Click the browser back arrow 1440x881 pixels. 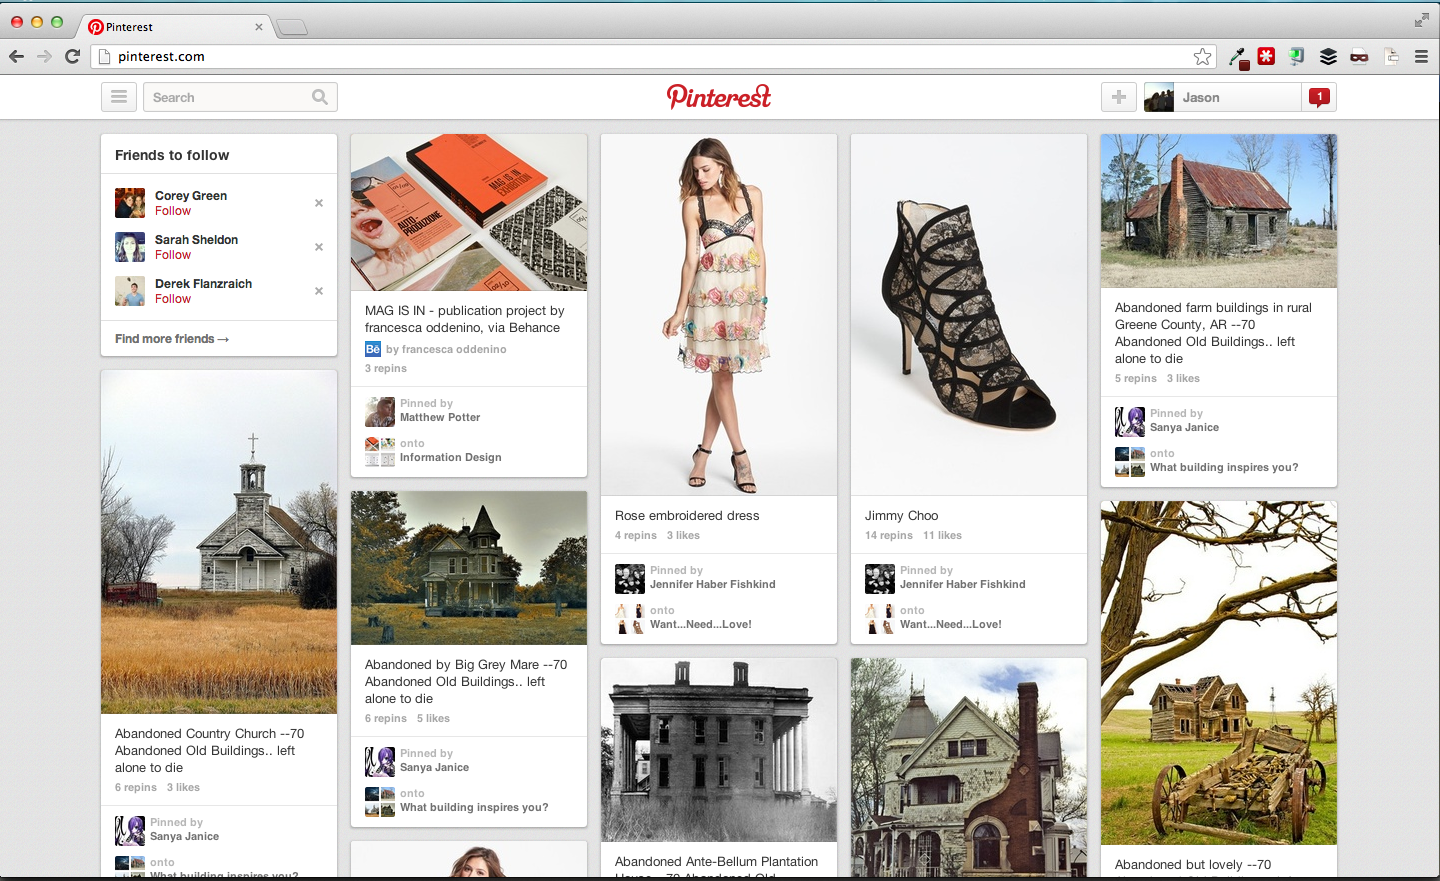coord(16,56)
